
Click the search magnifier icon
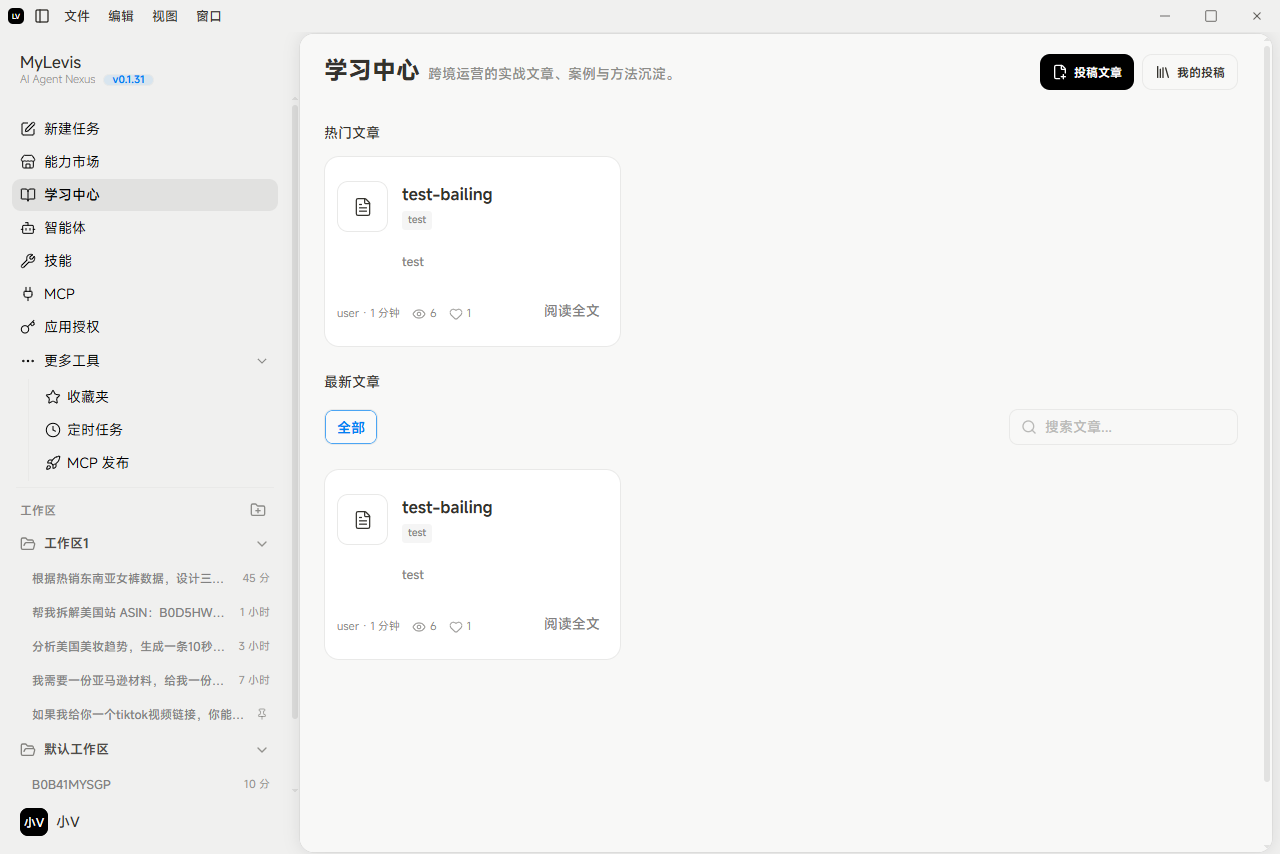1028,427
